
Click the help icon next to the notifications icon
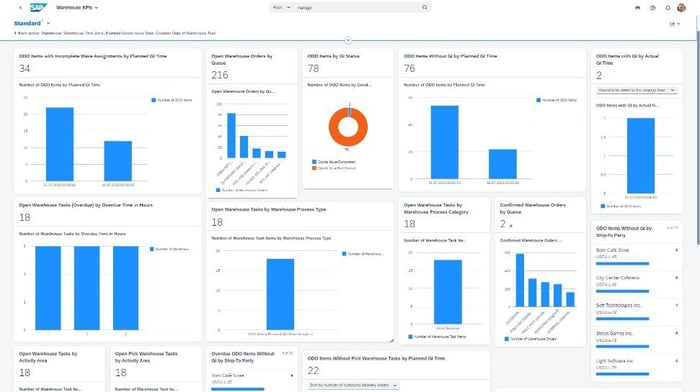coord(653,8)
